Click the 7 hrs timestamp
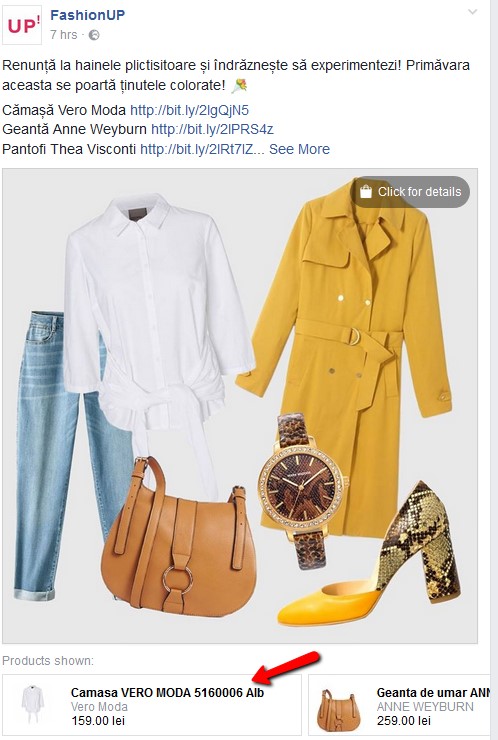 pyautogui.click(x=64, y=35)
